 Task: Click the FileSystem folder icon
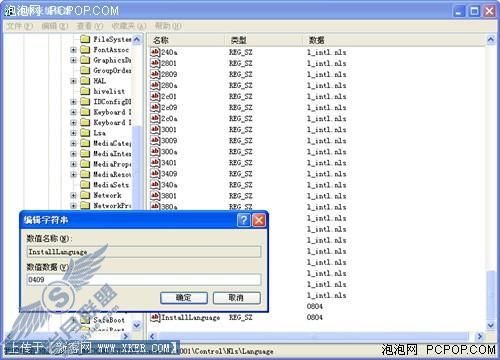(x=85, y=39)
